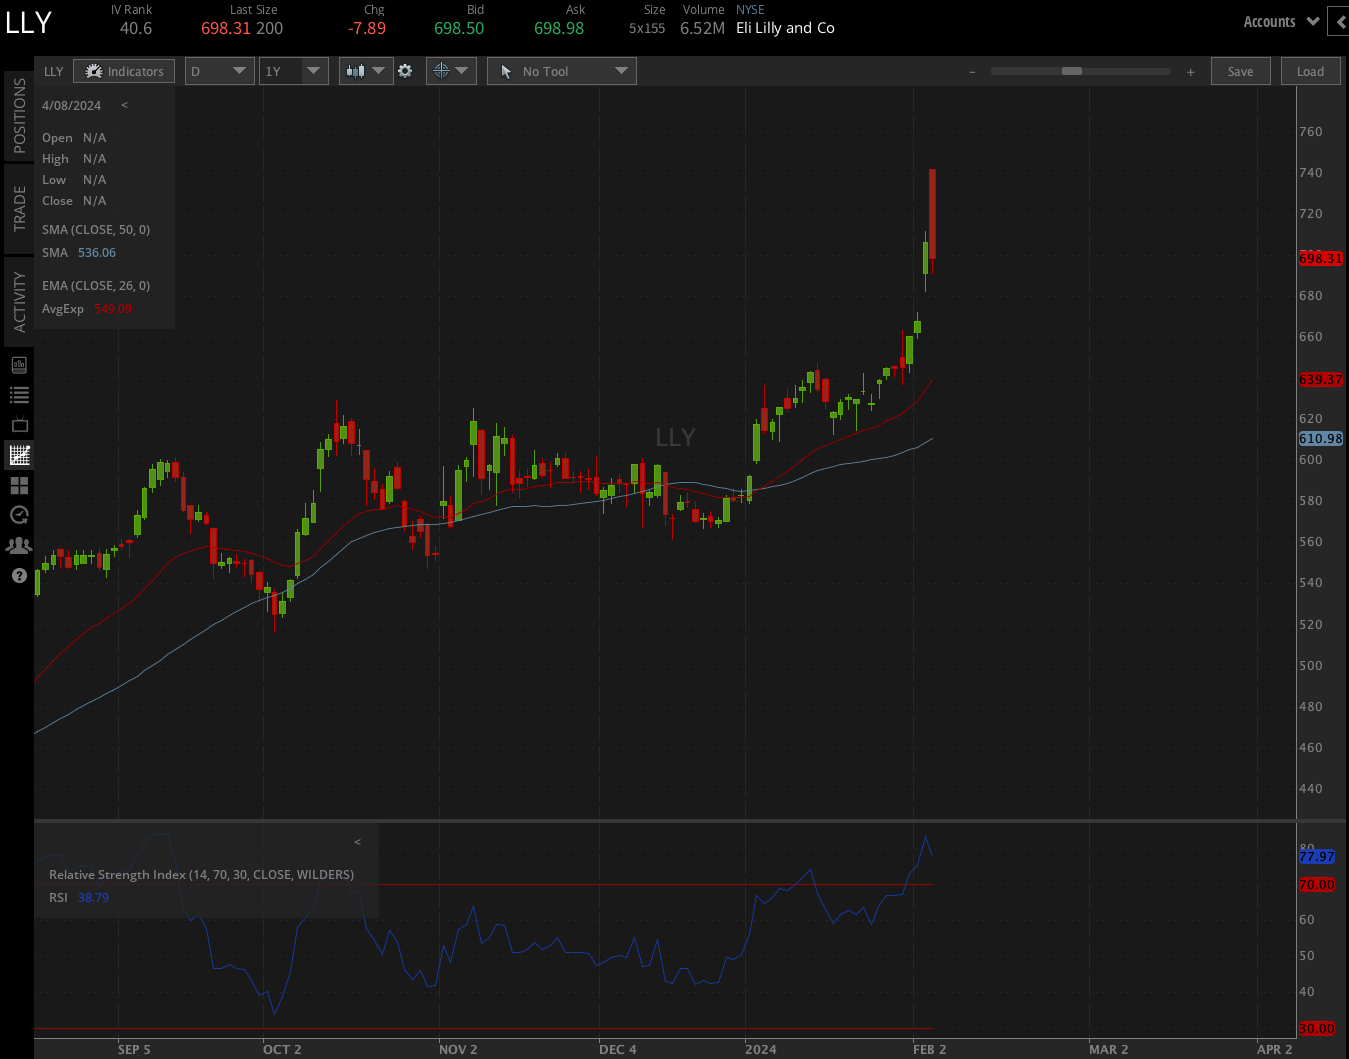Image resolution: width=1349 pixels, height=1059 pixels.
Task: Open the chart settings gear
Action: click(405, 71)
